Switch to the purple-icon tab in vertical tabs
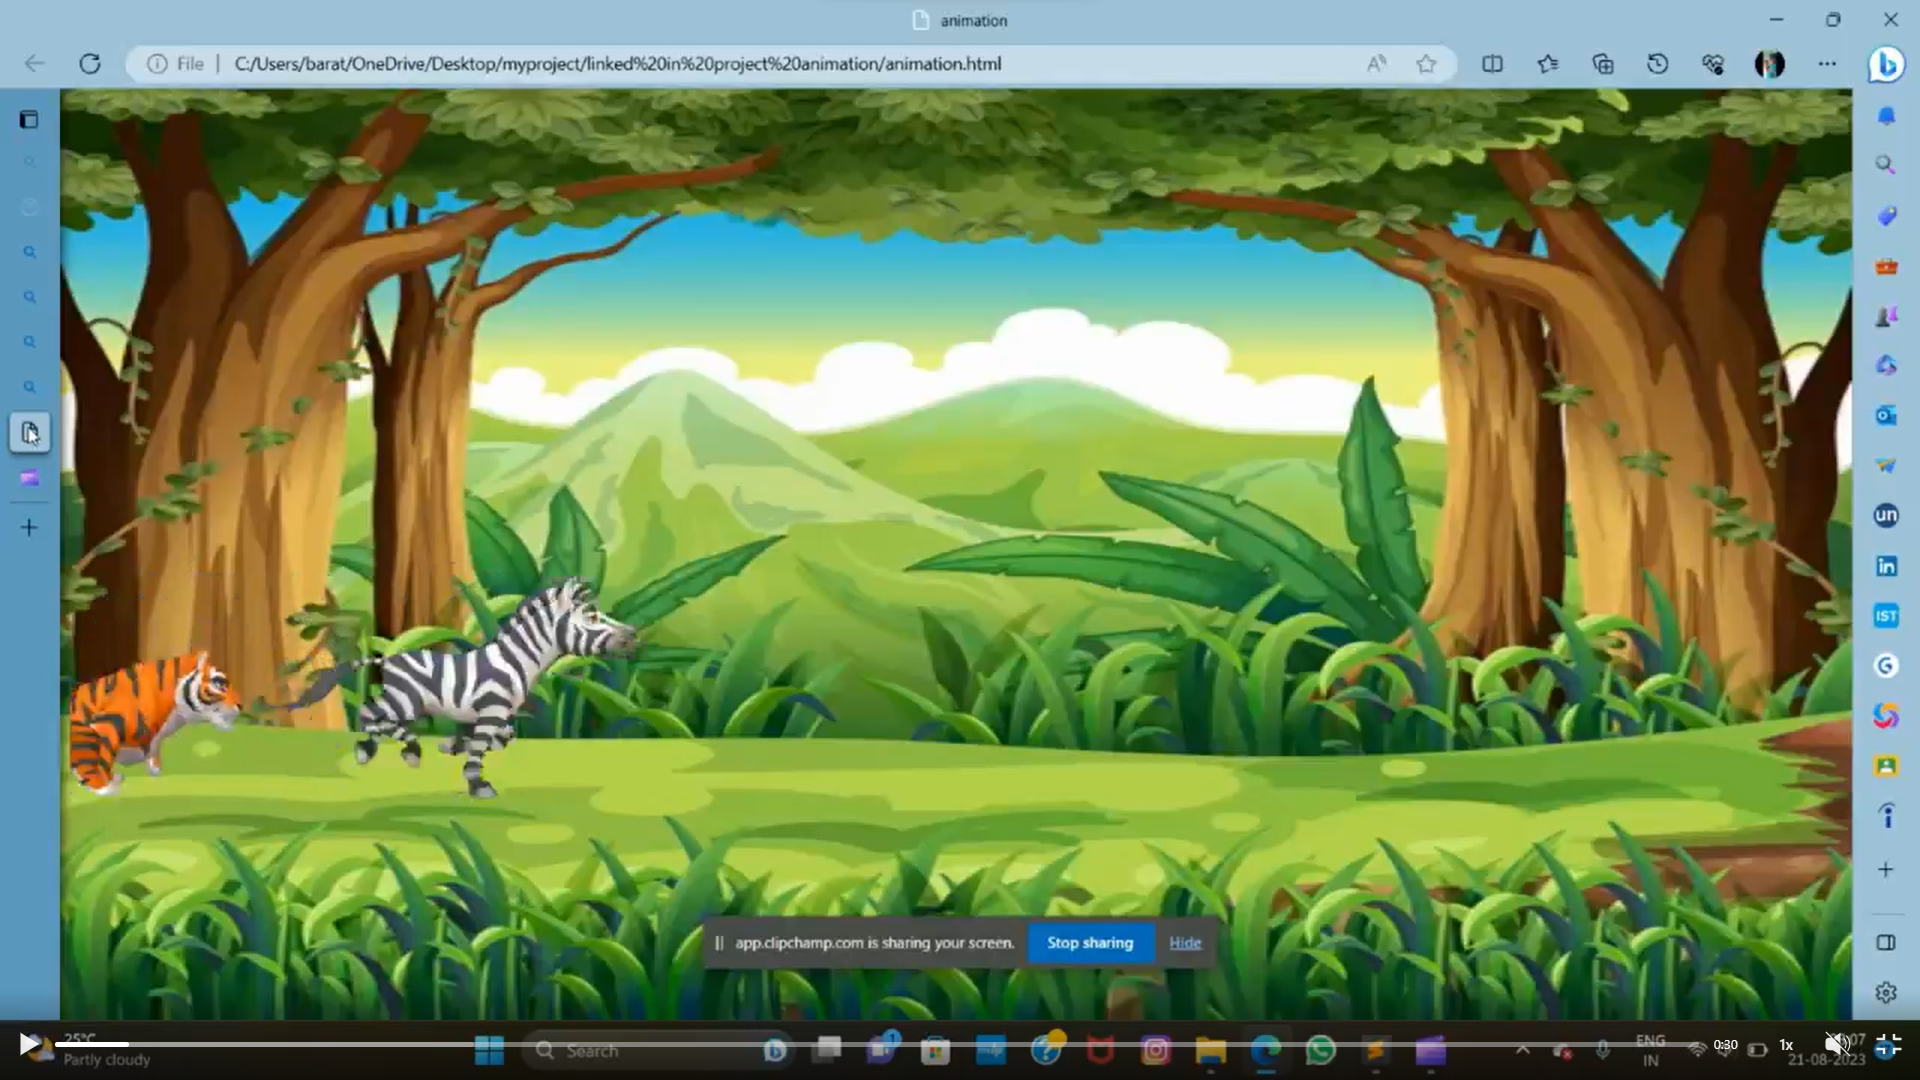The height and width of the screenshot is (1080, 1920). click(x=29, y=479)
